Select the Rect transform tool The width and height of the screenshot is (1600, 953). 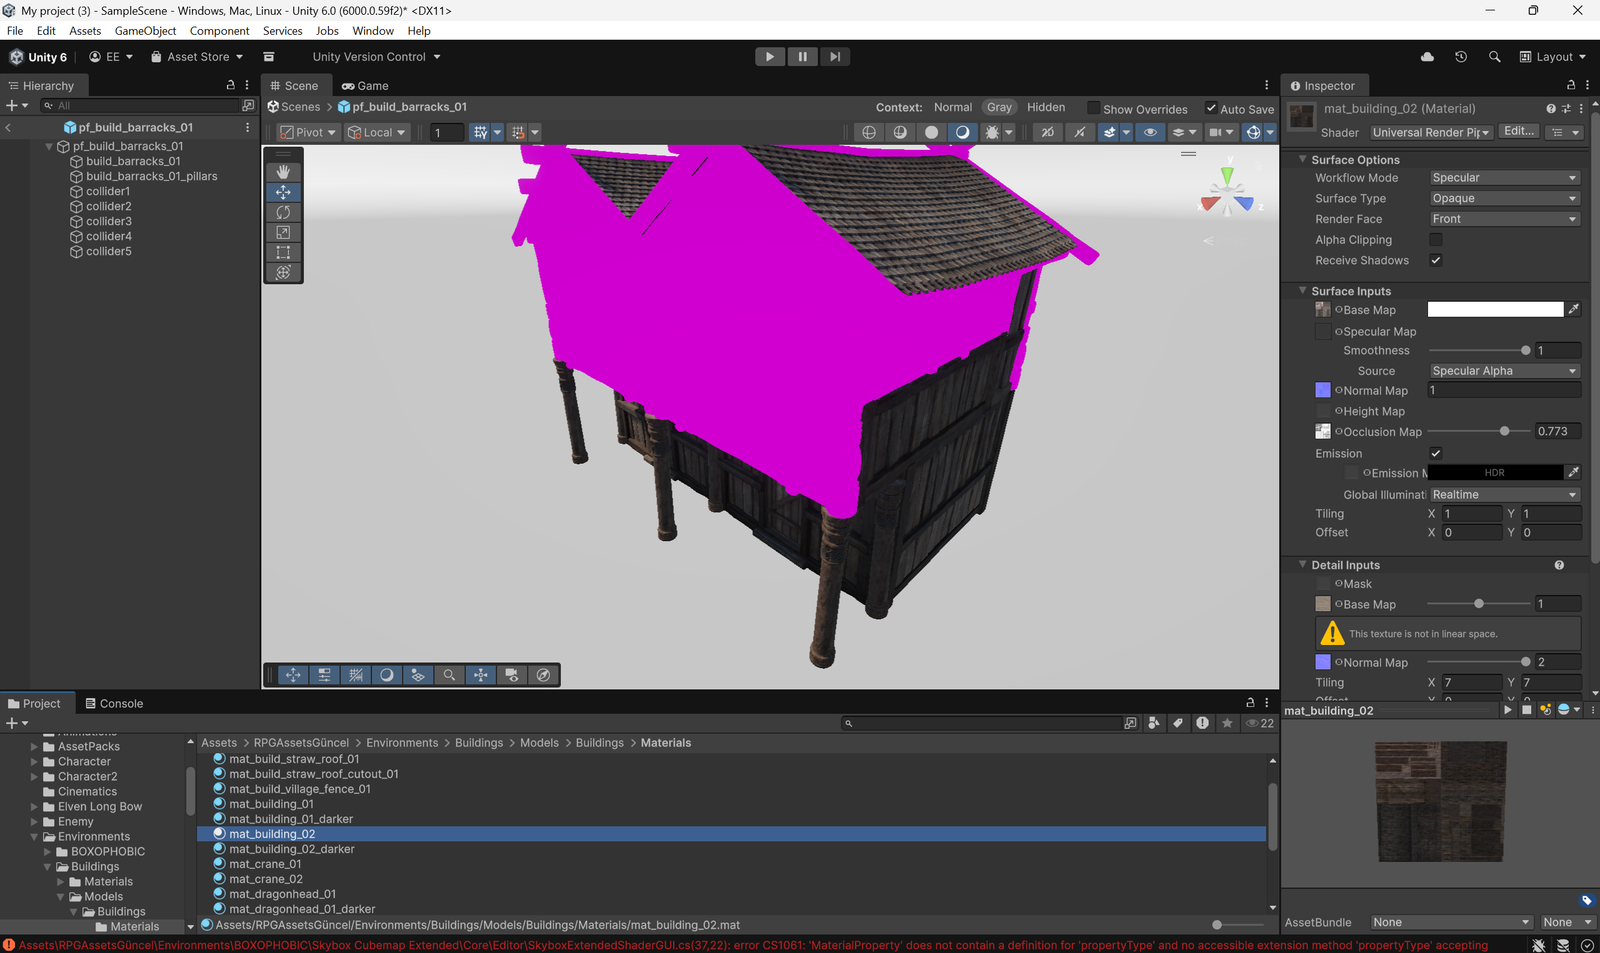click(283, 252)
